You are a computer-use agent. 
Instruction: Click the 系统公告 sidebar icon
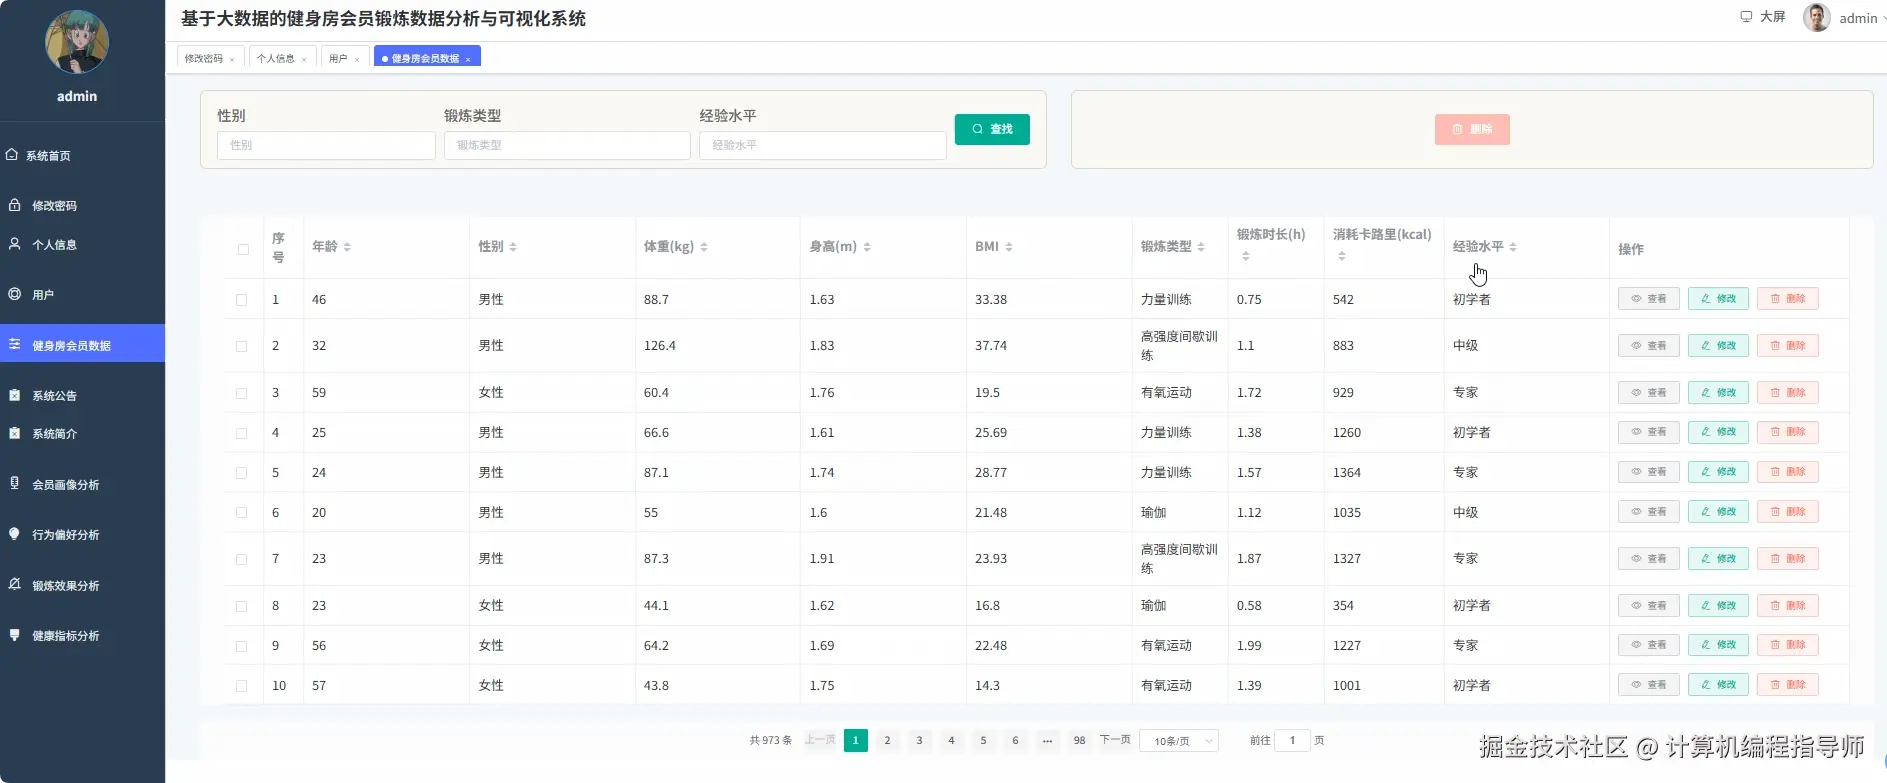pos(15,395)
